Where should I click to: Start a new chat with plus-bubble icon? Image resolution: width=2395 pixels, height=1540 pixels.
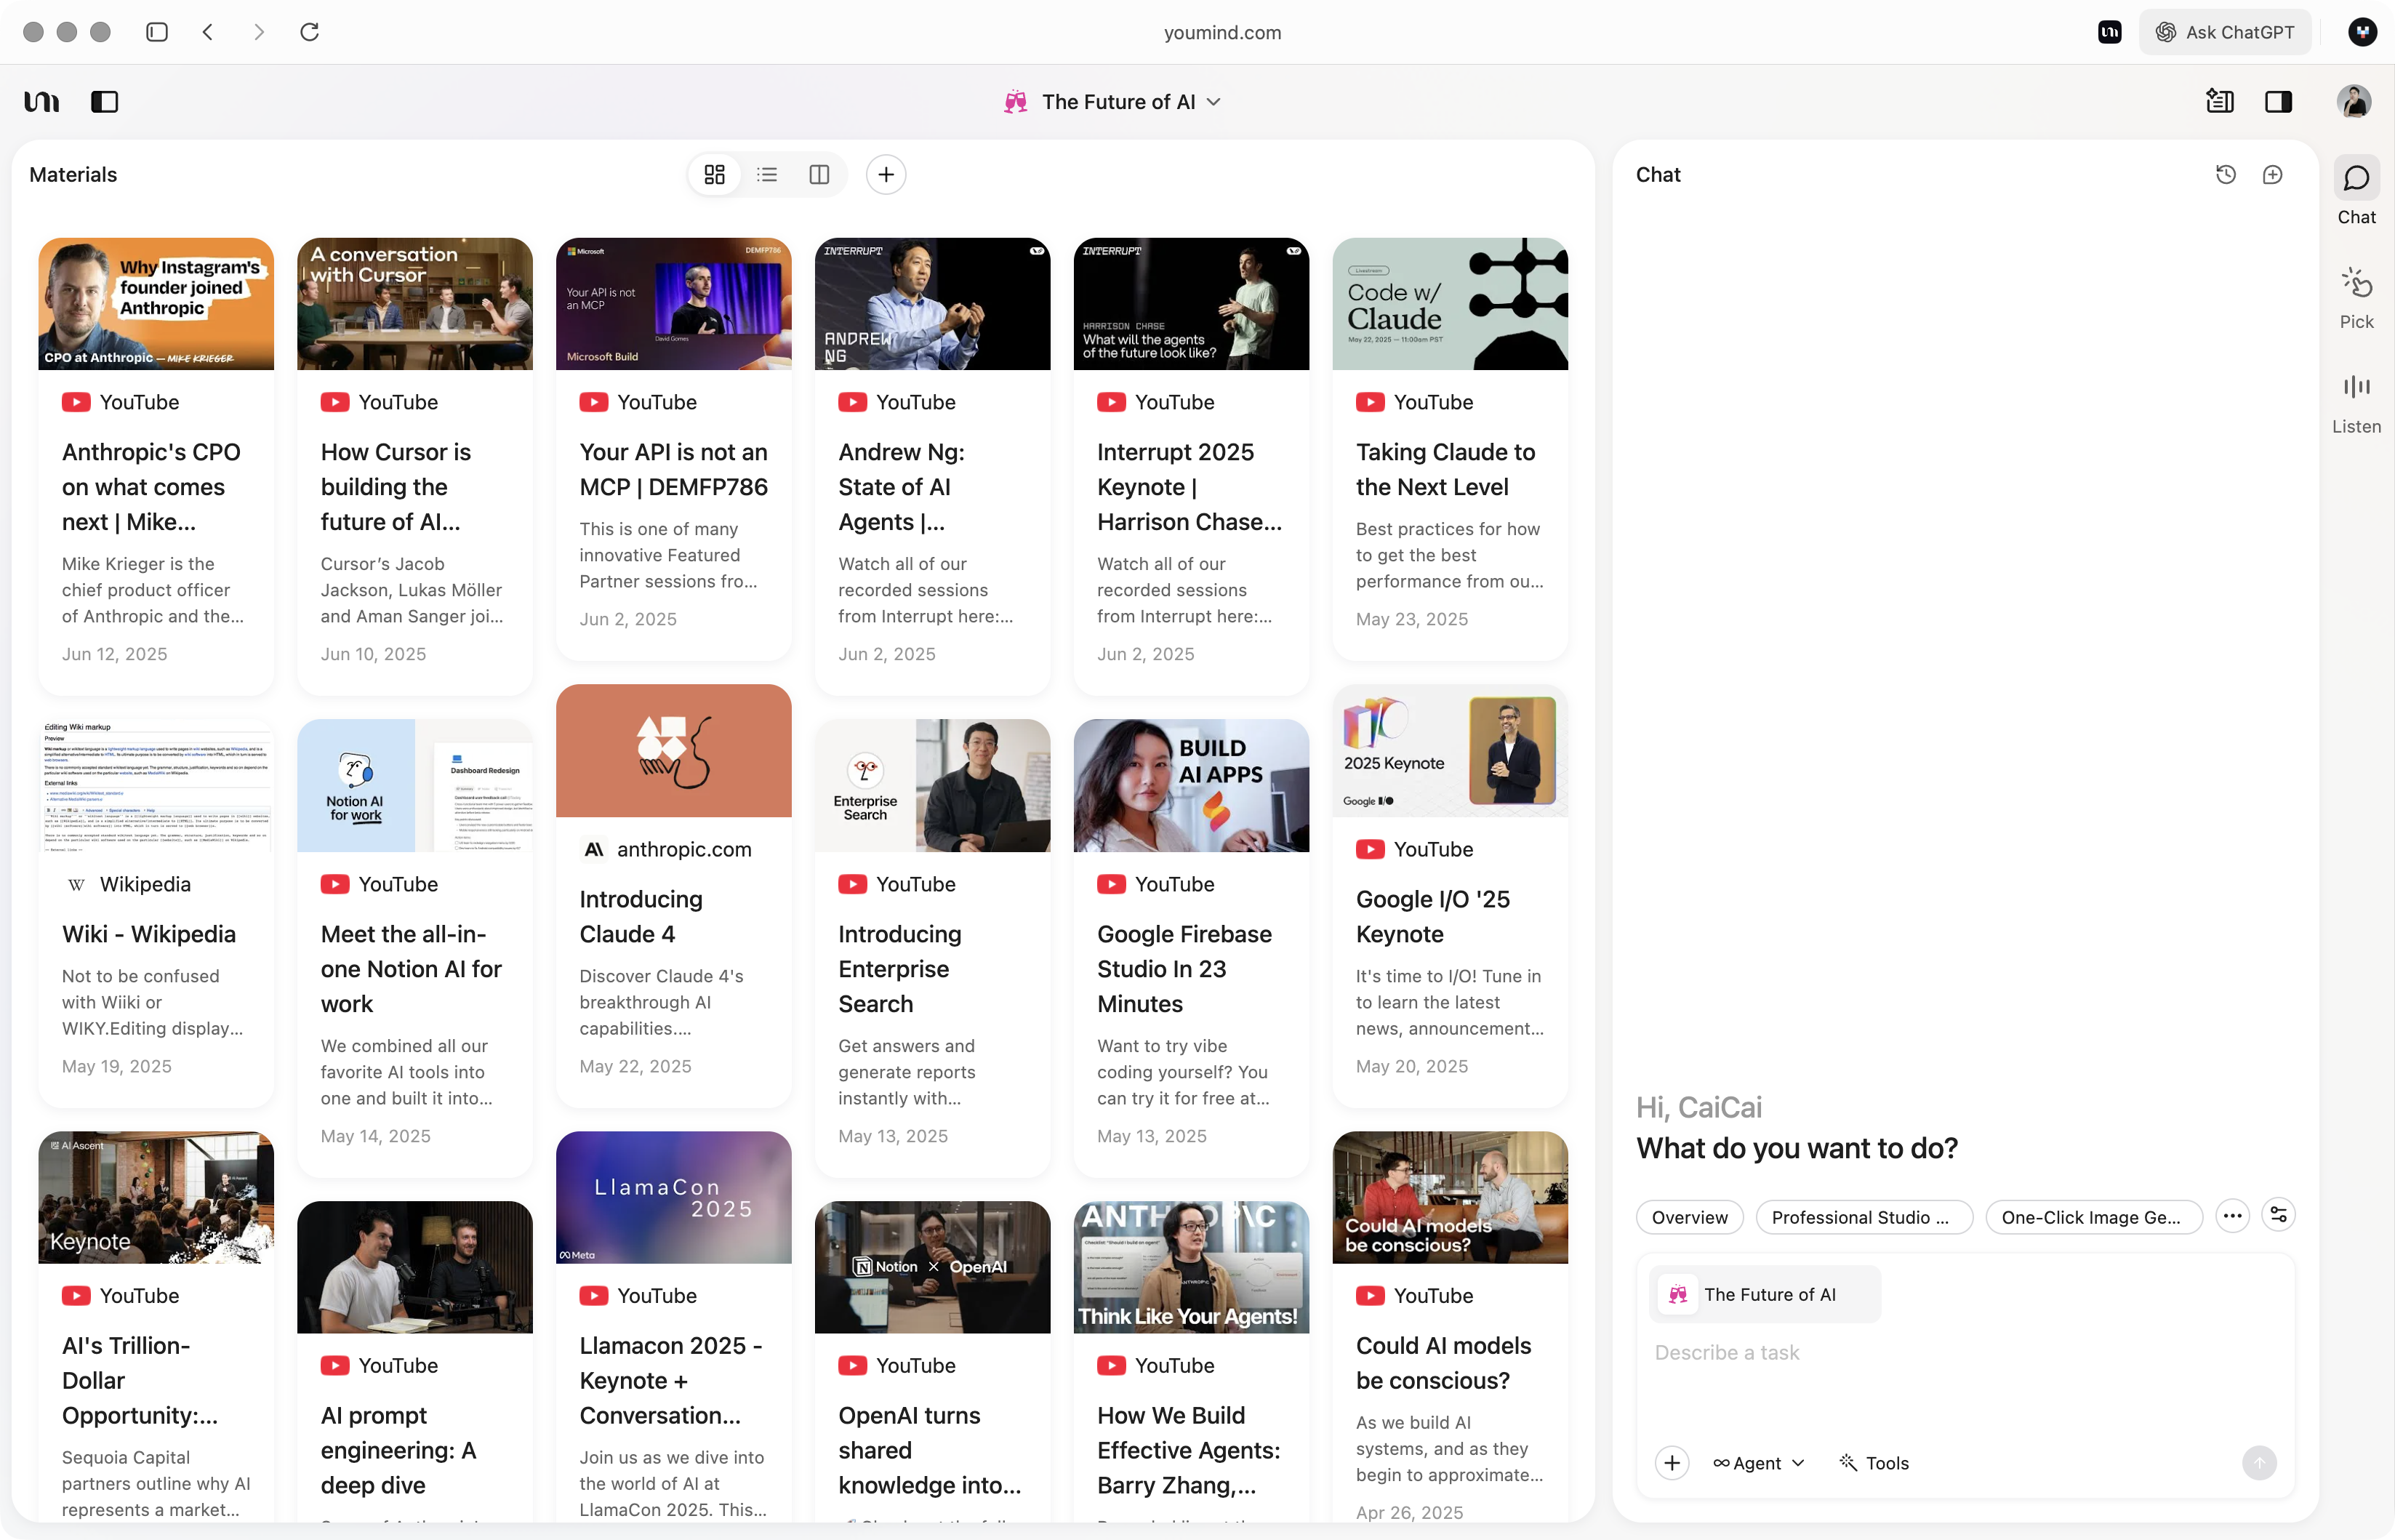pyautogui.click(x=2272, y=175)
